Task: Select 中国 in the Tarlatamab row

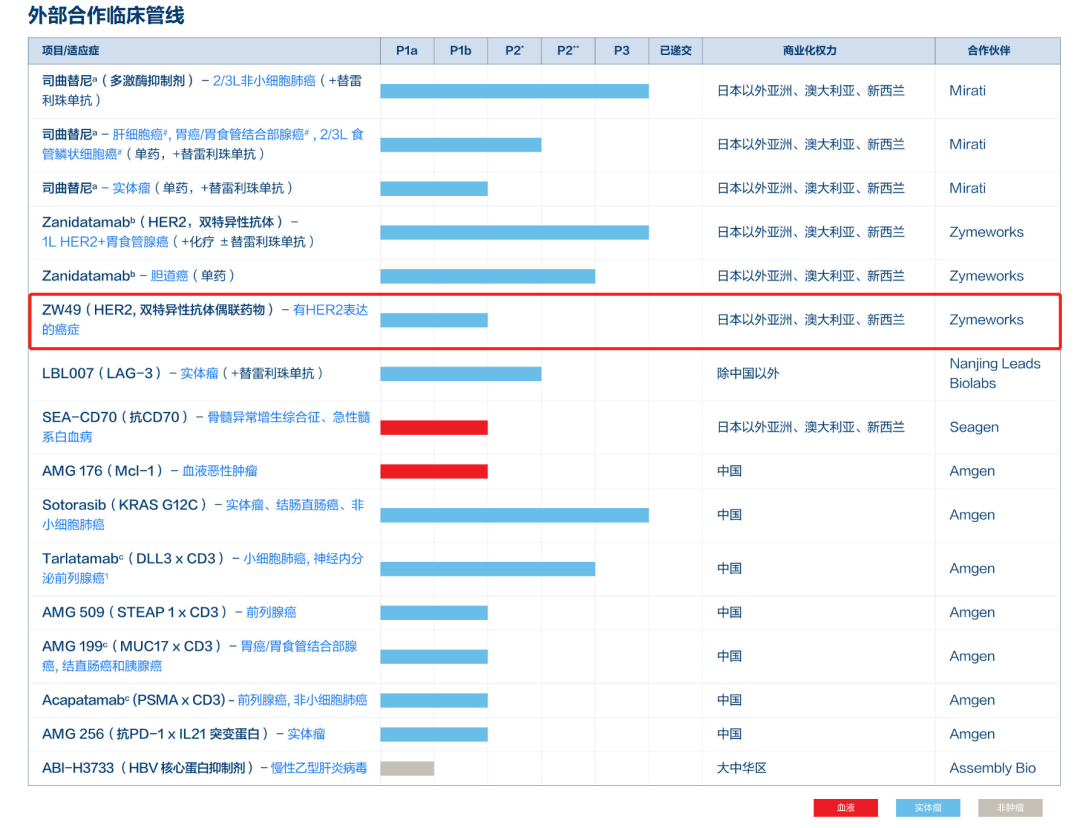Action: pos(729,568)
